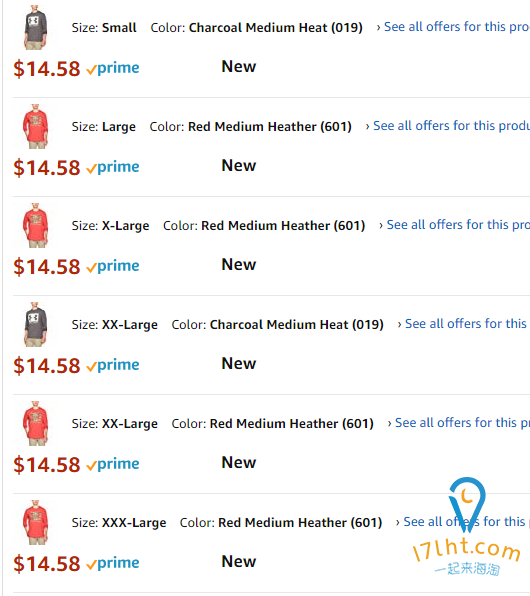Click the prime badge on the X-Large Red offer
The height and width of the screenshot is (596, 530).
pyautogui.click(x=113, y=266)
